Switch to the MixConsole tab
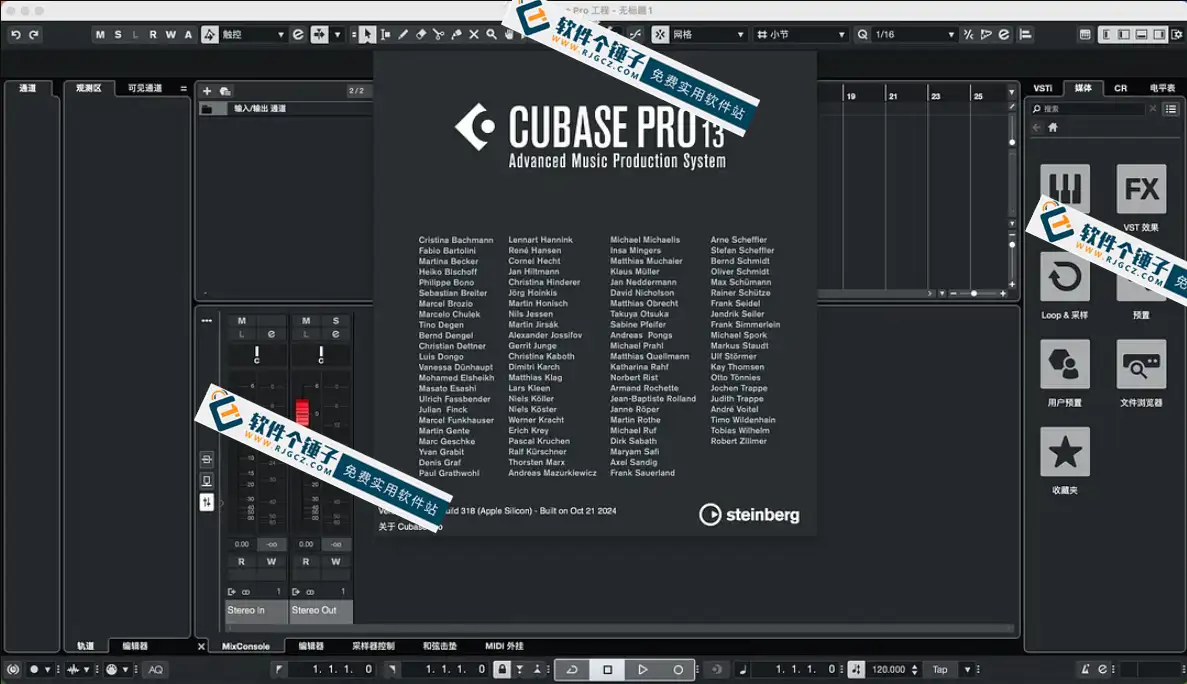 [246, 647]
